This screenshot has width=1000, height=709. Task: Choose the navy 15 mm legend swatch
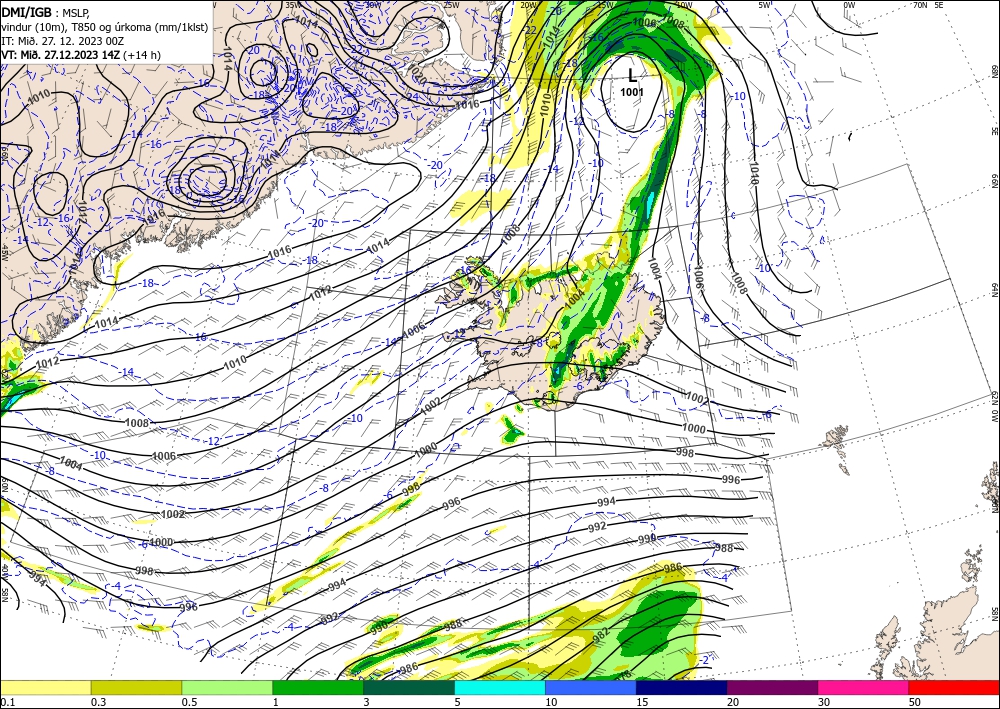pos(682,688)
